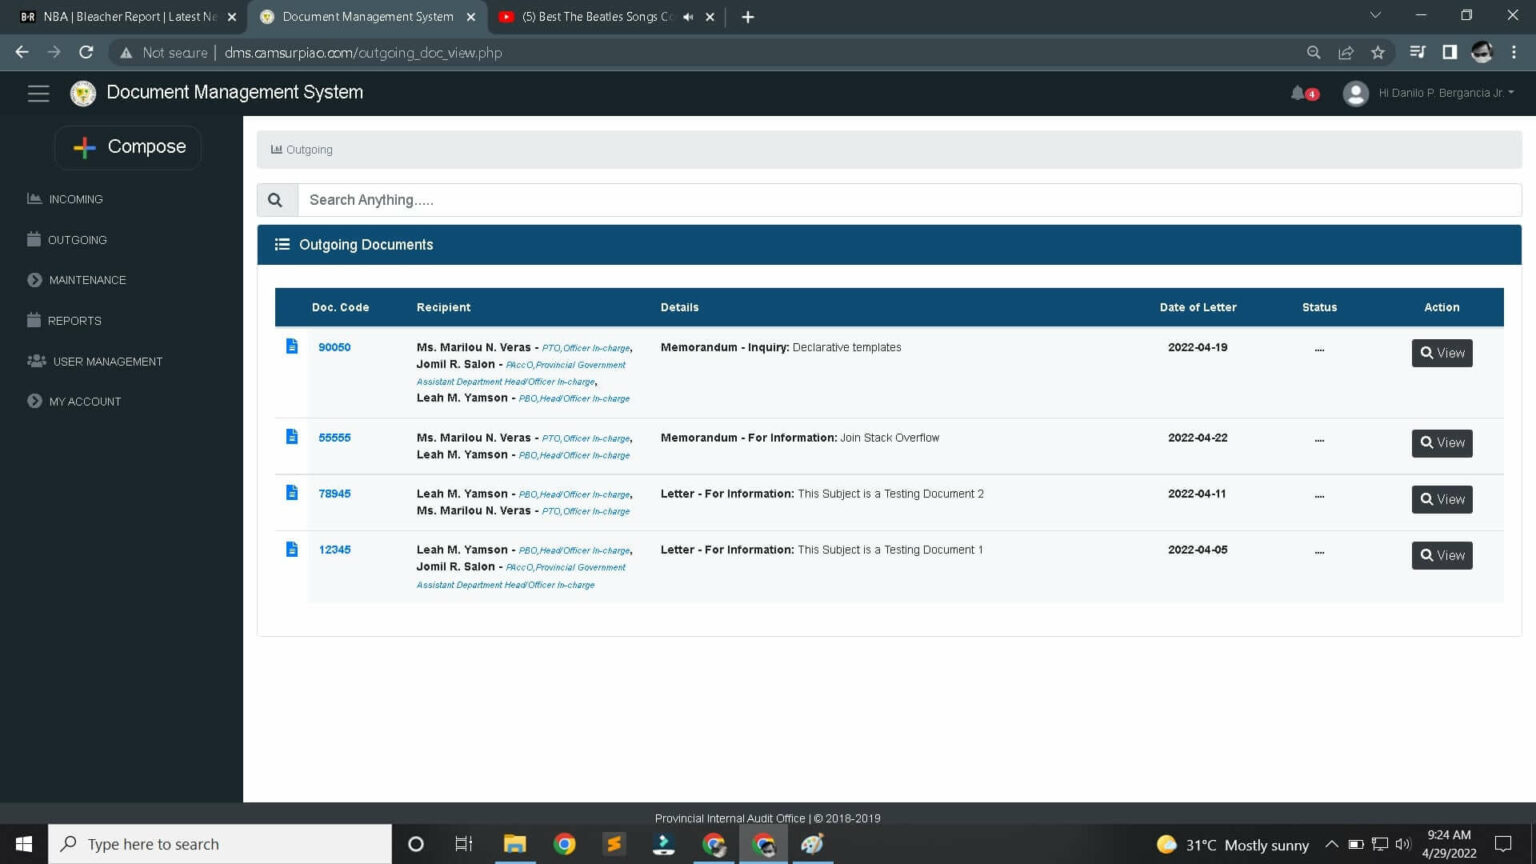Click the Maintenance sidebar icon
This screenshot has height=864, width=1536.
point(34,280)
